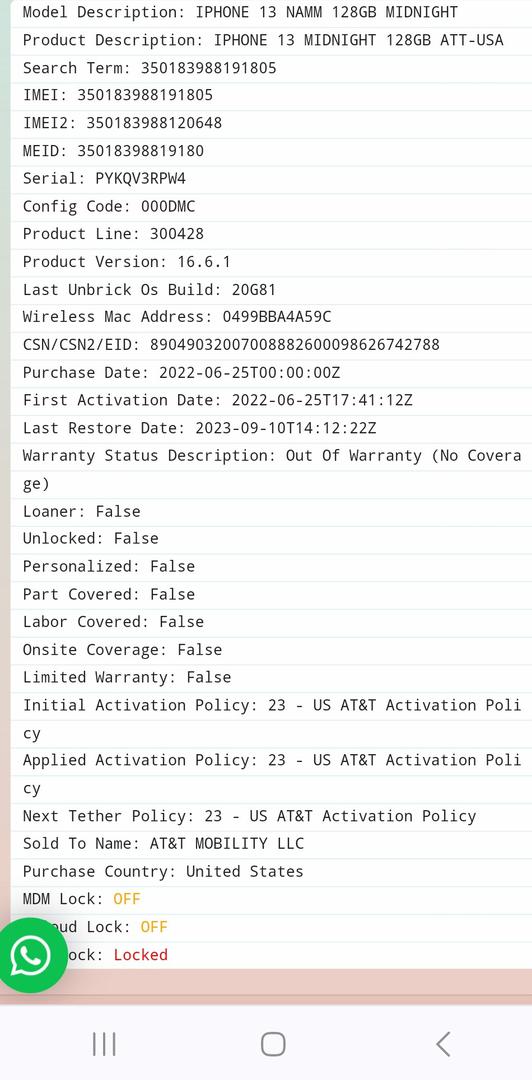This screenshot has width=532, height=1080.
Task: Select the Unlocked: False row
Action: (x=272, y=539)
